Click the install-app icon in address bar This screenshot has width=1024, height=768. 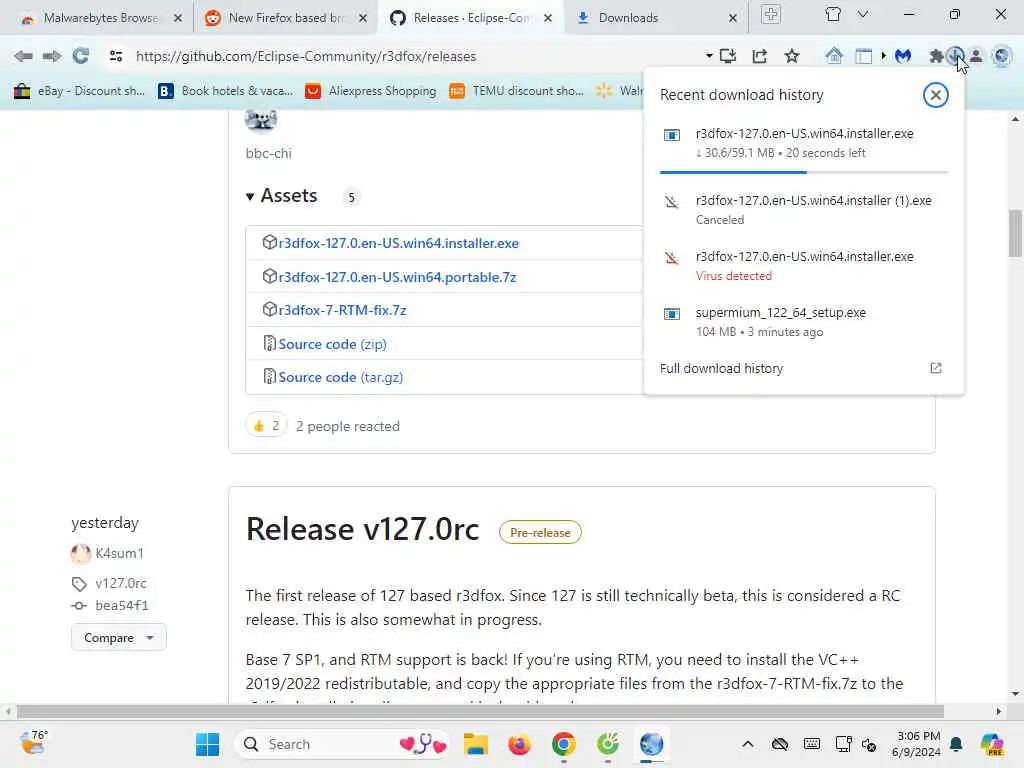(x=728, y=56)
